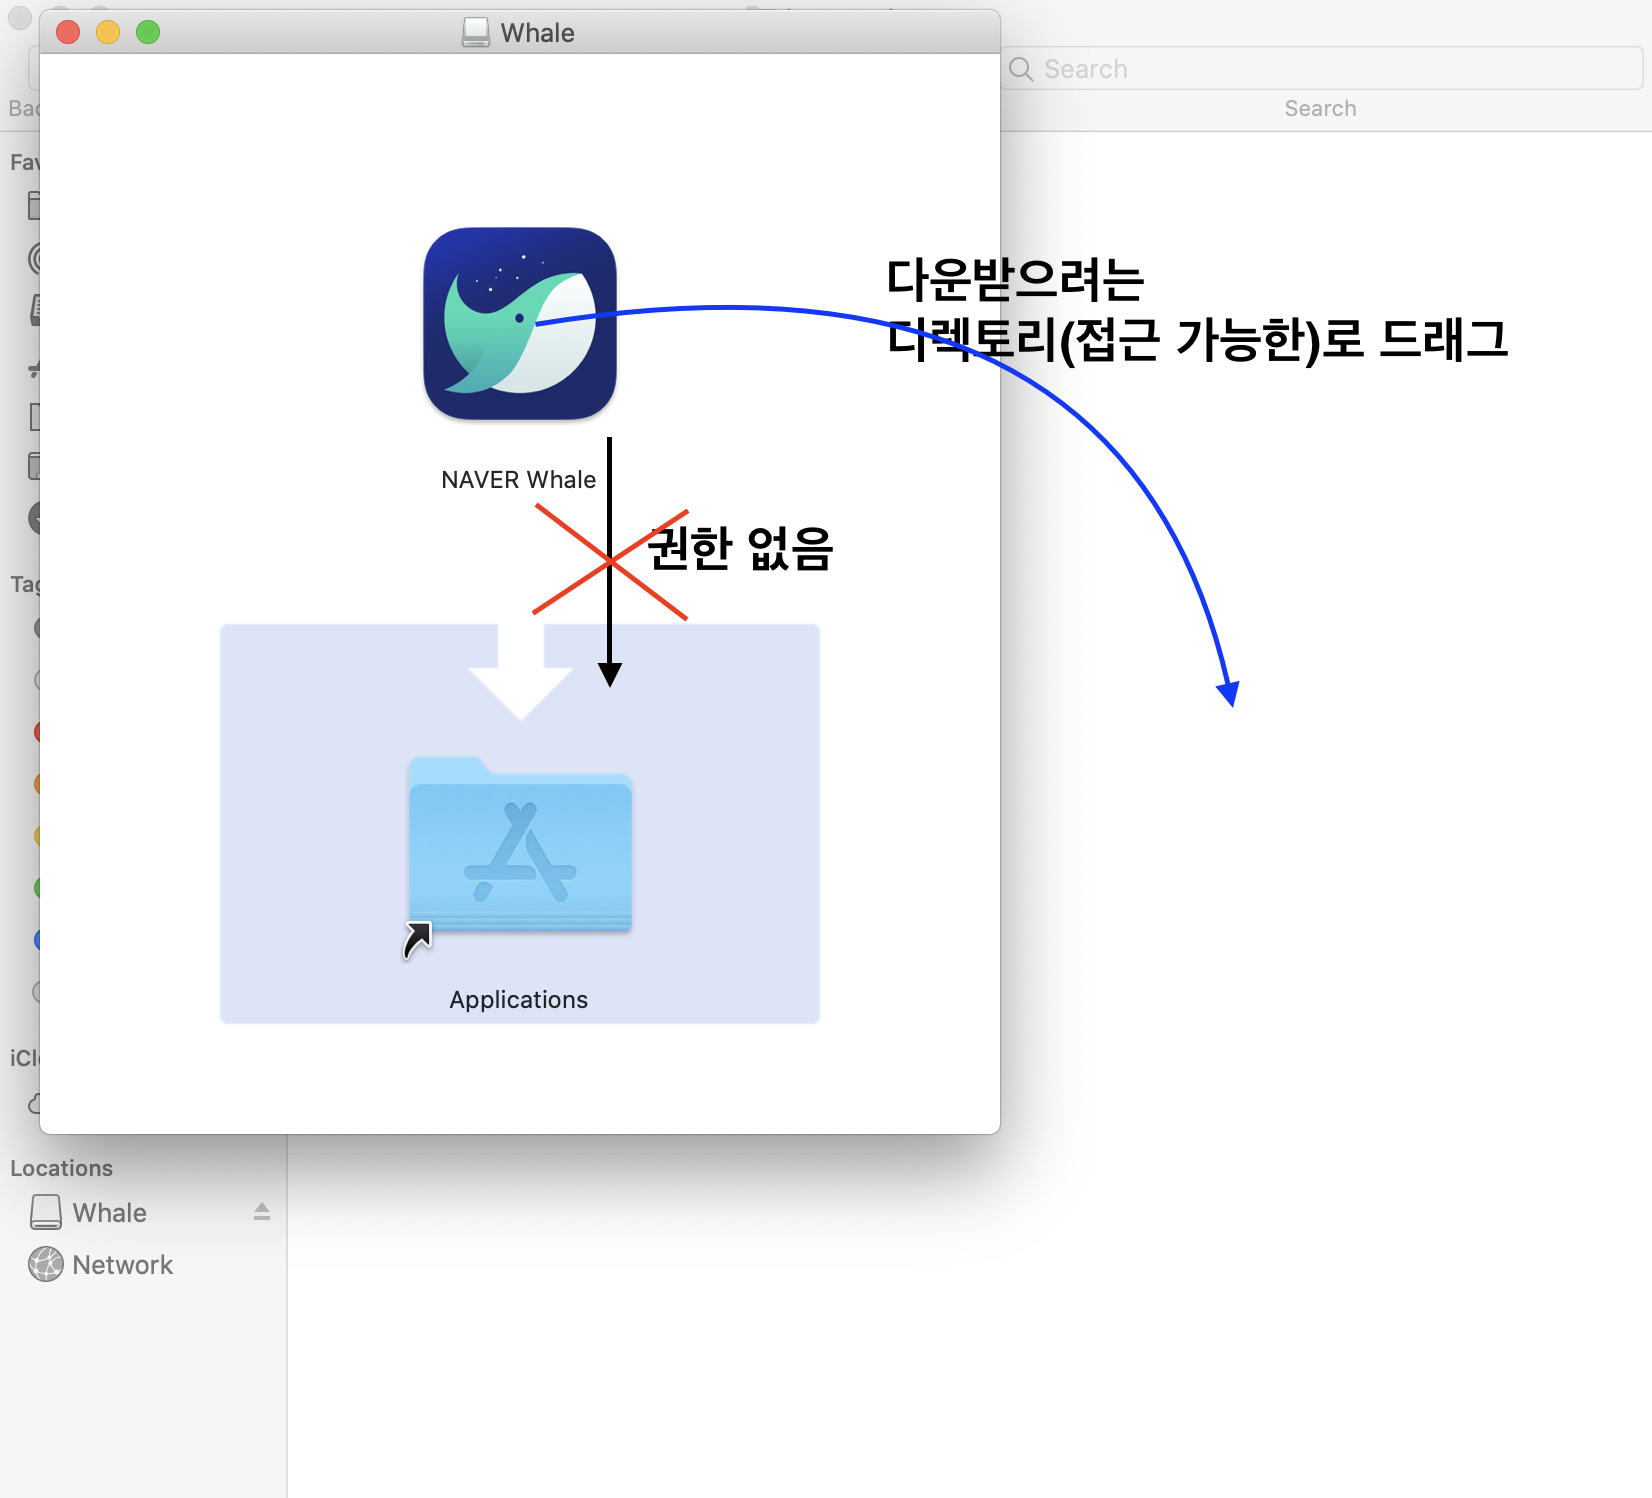Click the Whale disk drive sidebar icon
Screen dimensions: 1652x1498
coord(46,1213)
